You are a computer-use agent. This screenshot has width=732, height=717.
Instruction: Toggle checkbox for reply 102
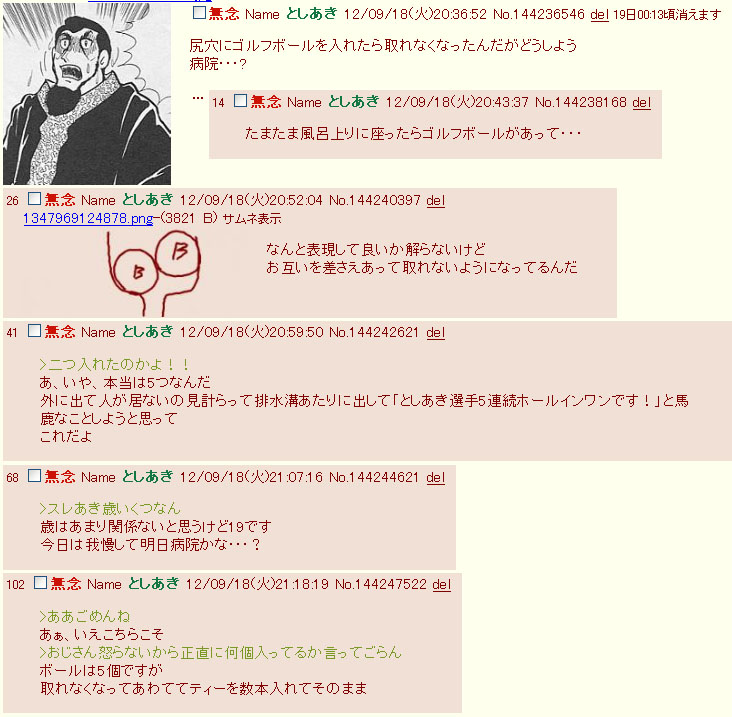point(41,583)
